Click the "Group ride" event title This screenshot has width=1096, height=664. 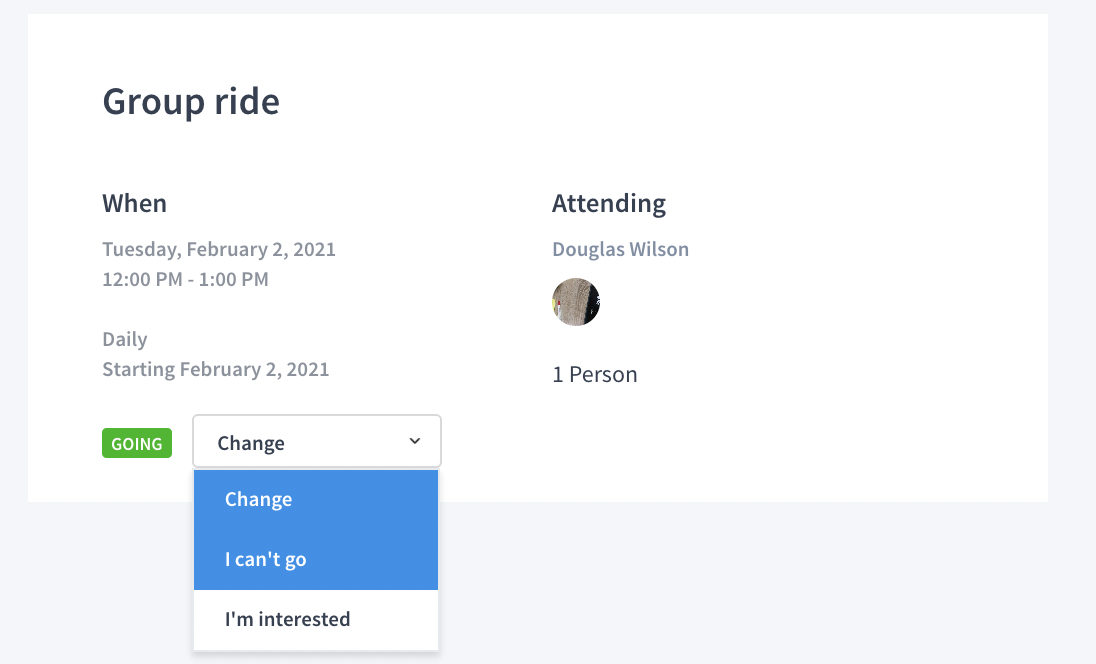[191, 101]
